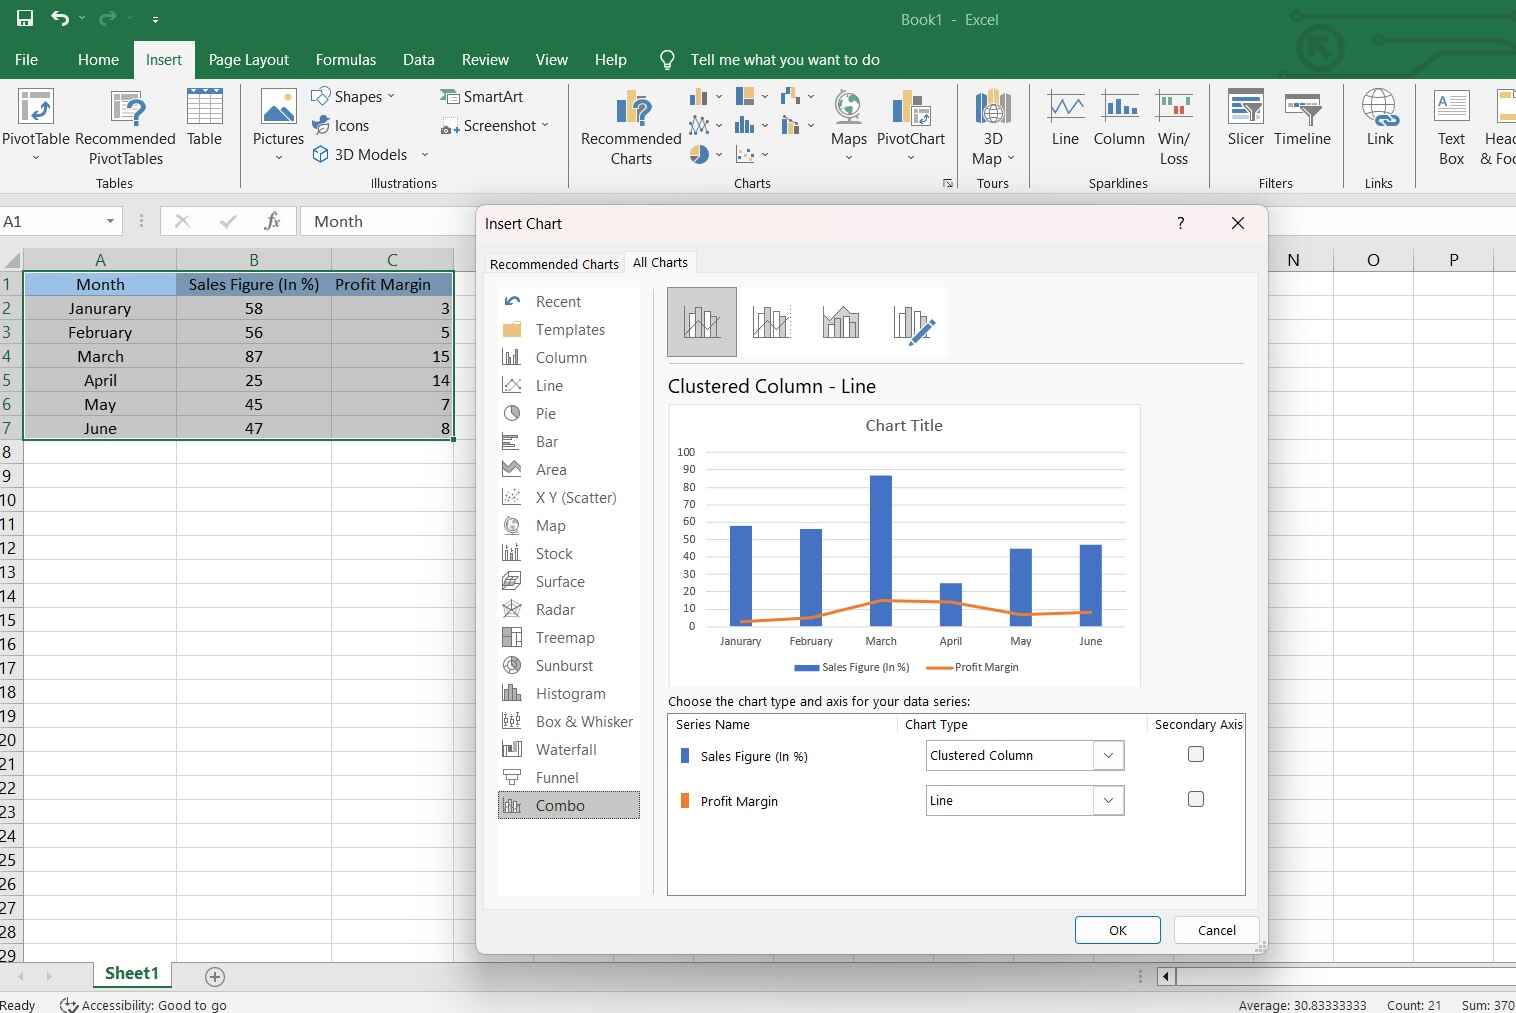Switch to the Page Layout tab

tap(248, 59)
